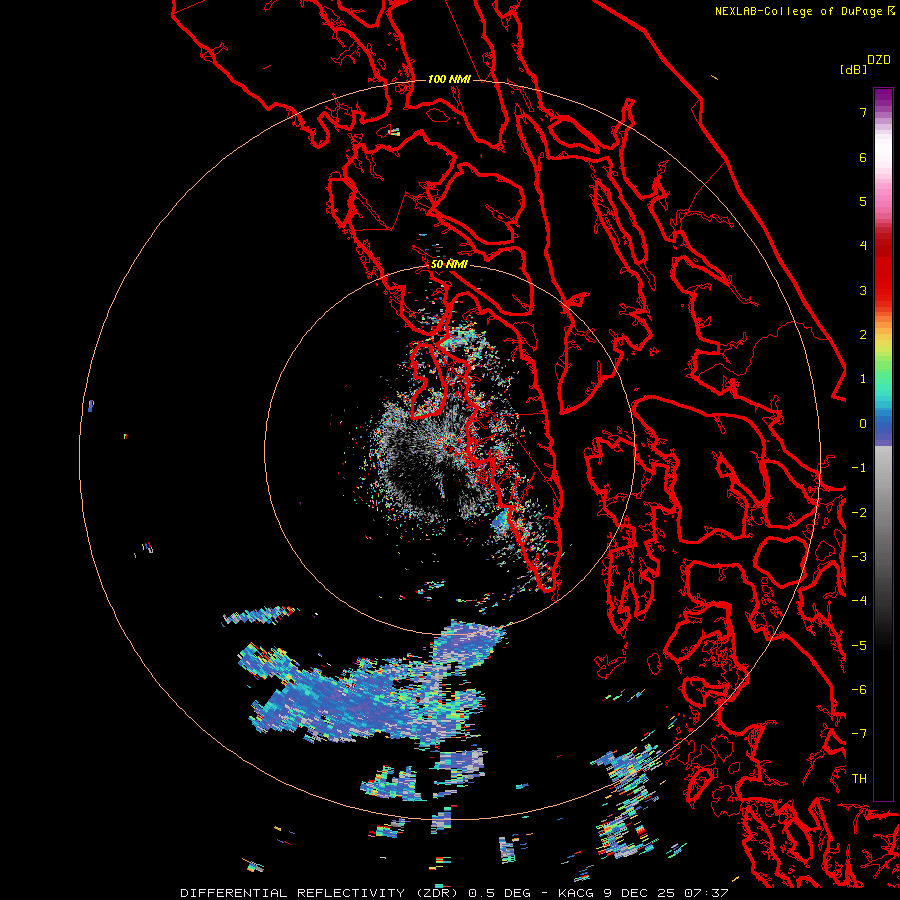Click the 0.5 DEG elevation text

point(499,893)
